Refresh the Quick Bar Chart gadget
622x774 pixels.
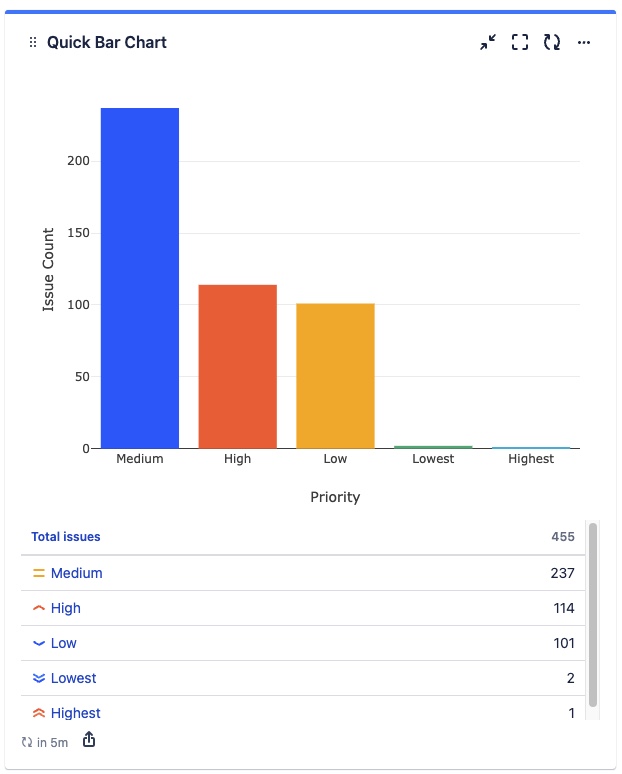[x=552, y=43]
